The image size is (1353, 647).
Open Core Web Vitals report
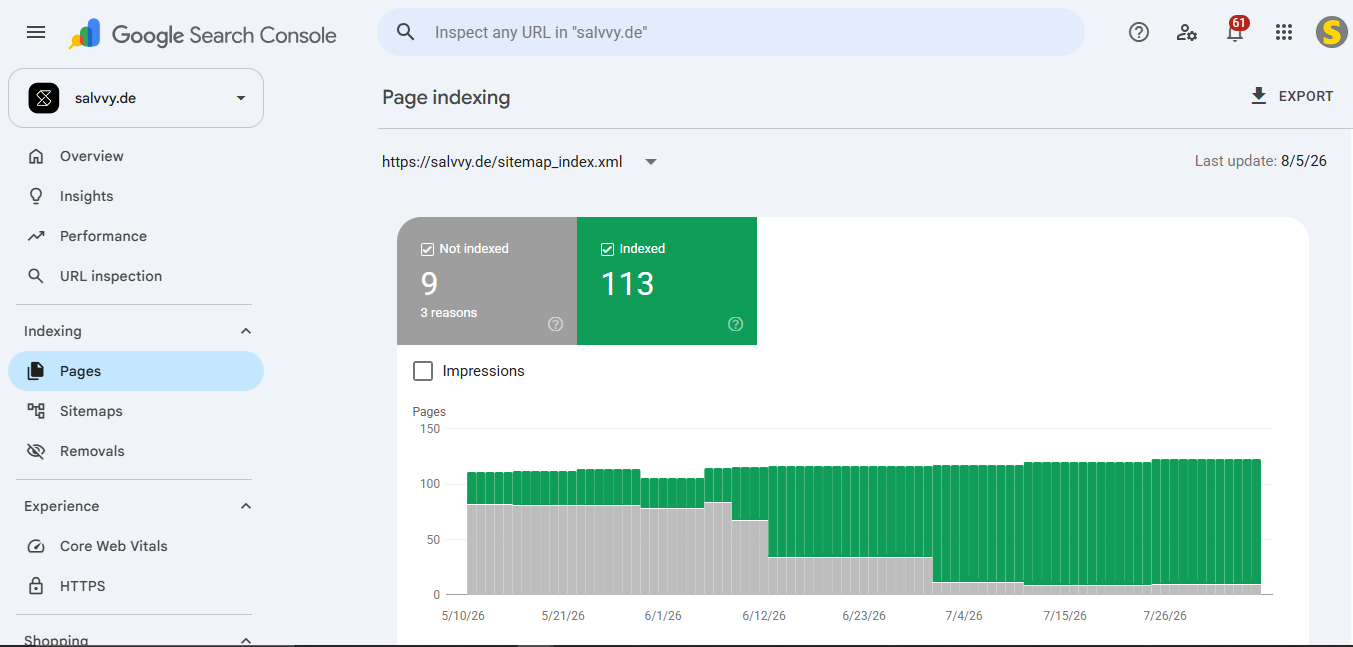click(x=136, y=546)
